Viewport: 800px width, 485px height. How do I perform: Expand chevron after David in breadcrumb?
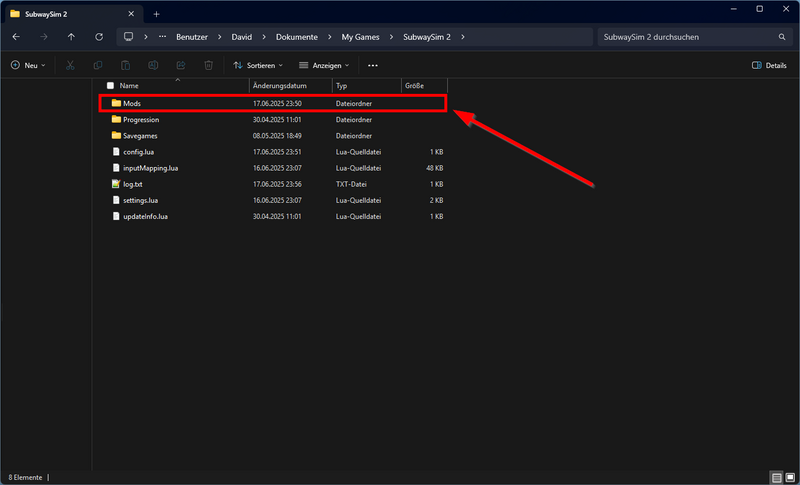pyautogui.click(x=264, y=37)
